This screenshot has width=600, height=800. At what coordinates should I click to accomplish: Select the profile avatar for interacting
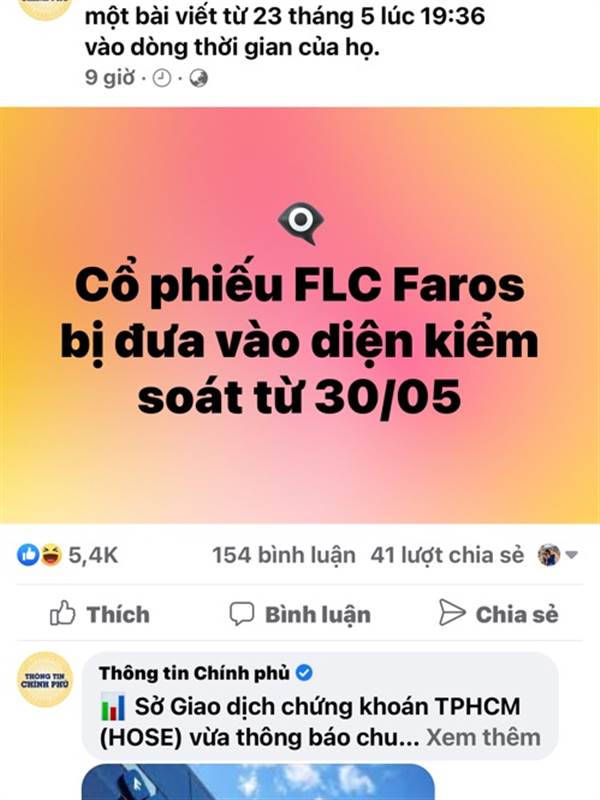(x=549, y=555)
